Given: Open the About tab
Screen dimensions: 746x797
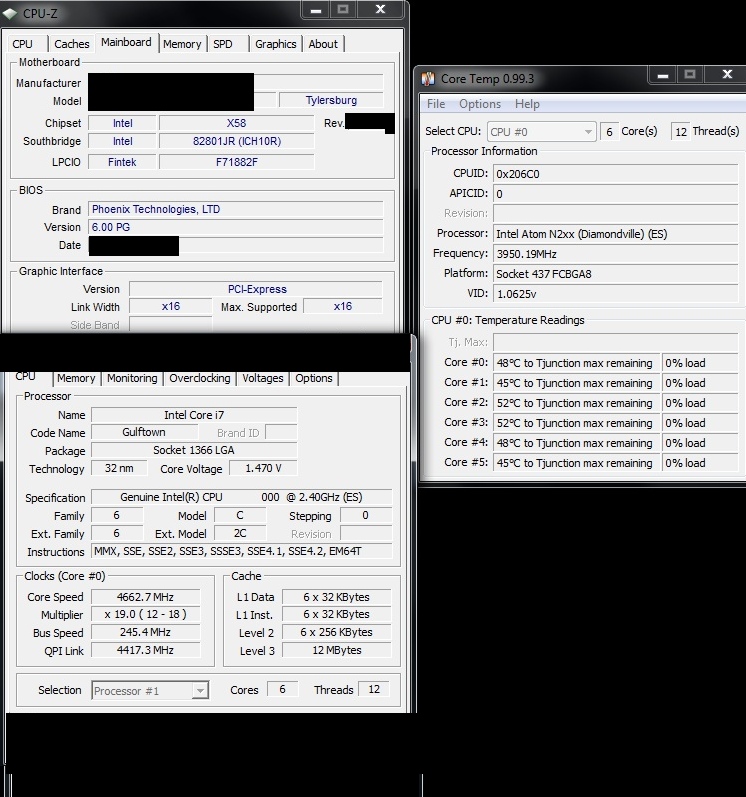Looking at the screenshot, I should click(x=323, y=44).
